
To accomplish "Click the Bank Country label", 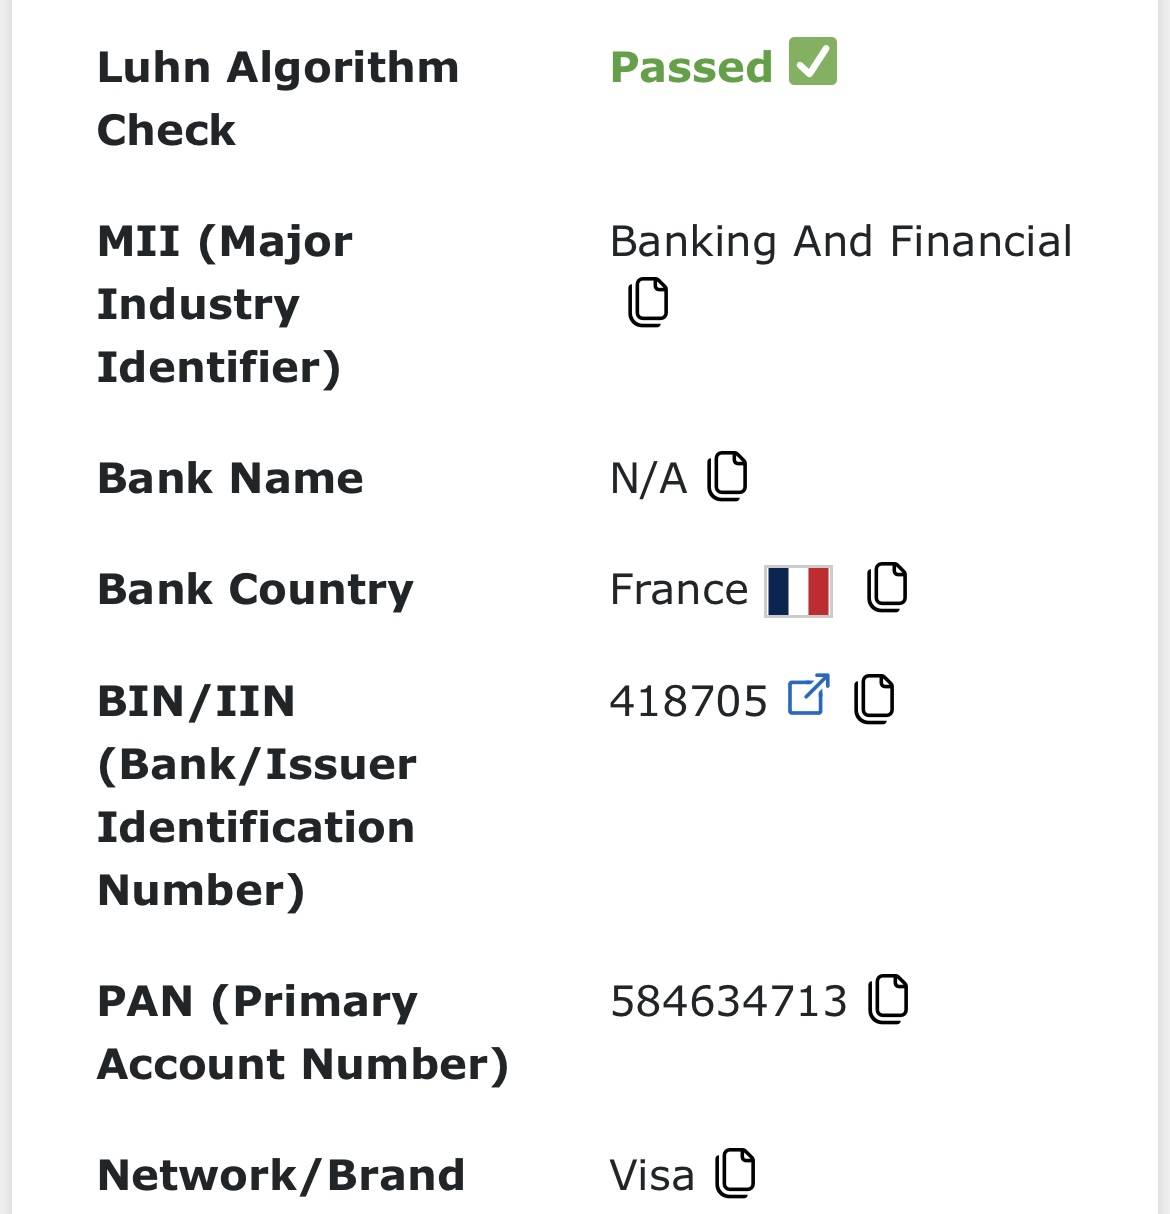I will tap(255, 589).
